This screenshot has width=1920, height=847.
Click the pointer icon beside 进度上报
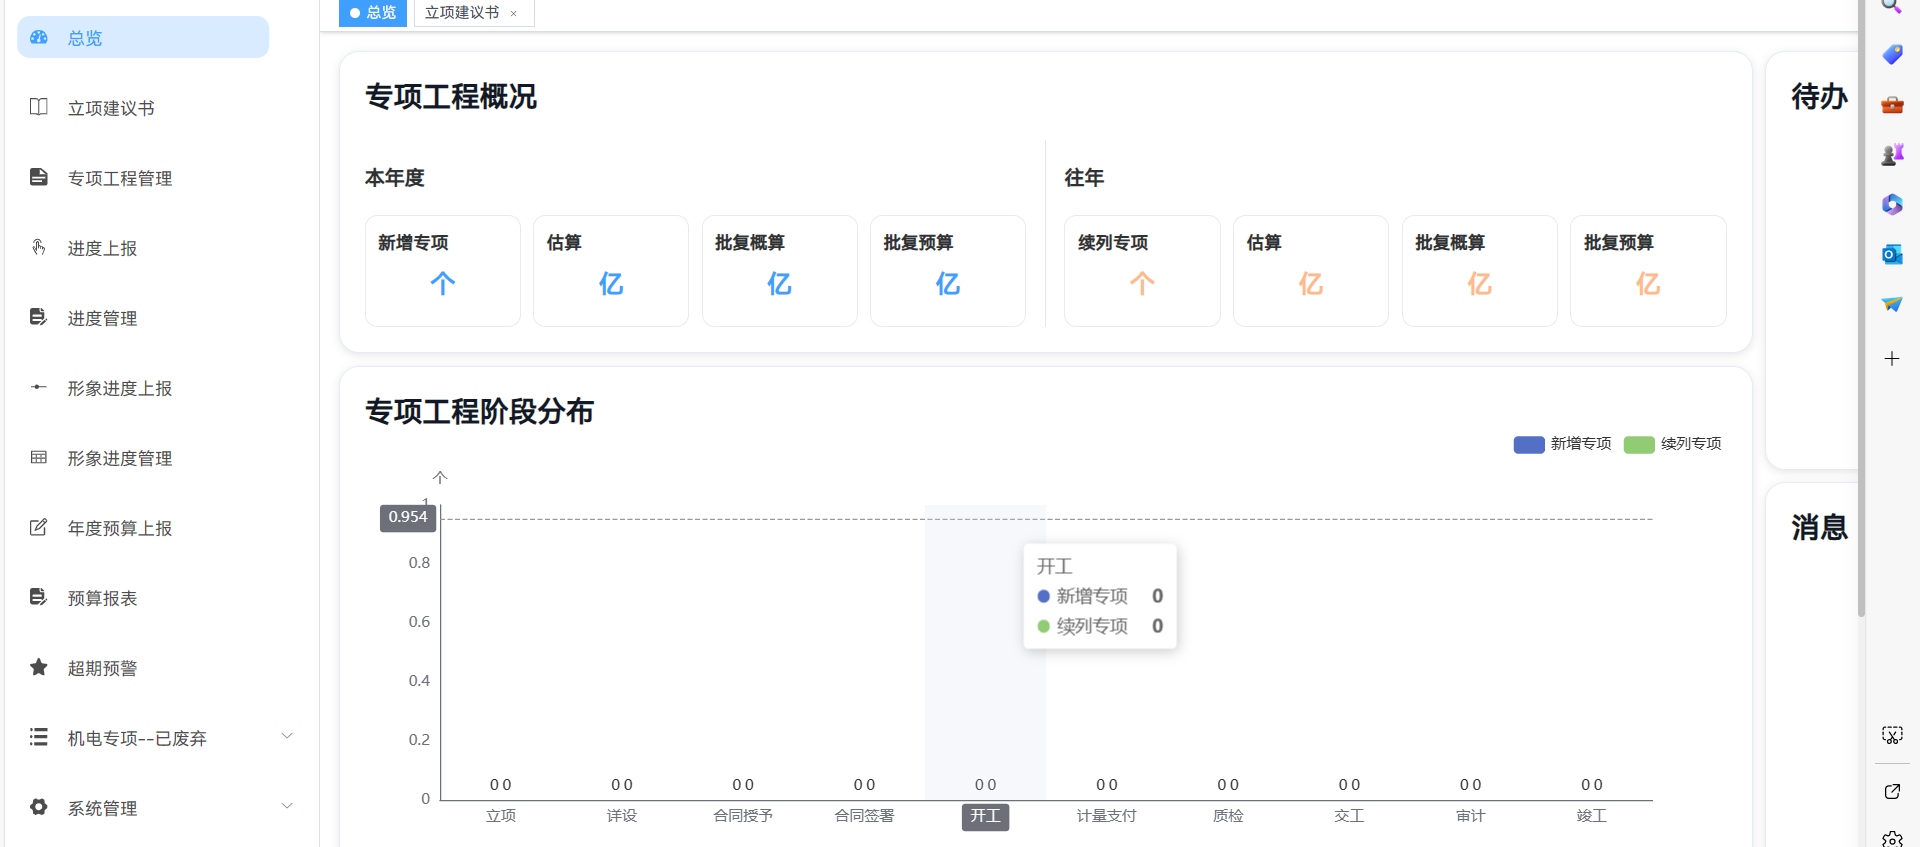click(x=39, y=247)
